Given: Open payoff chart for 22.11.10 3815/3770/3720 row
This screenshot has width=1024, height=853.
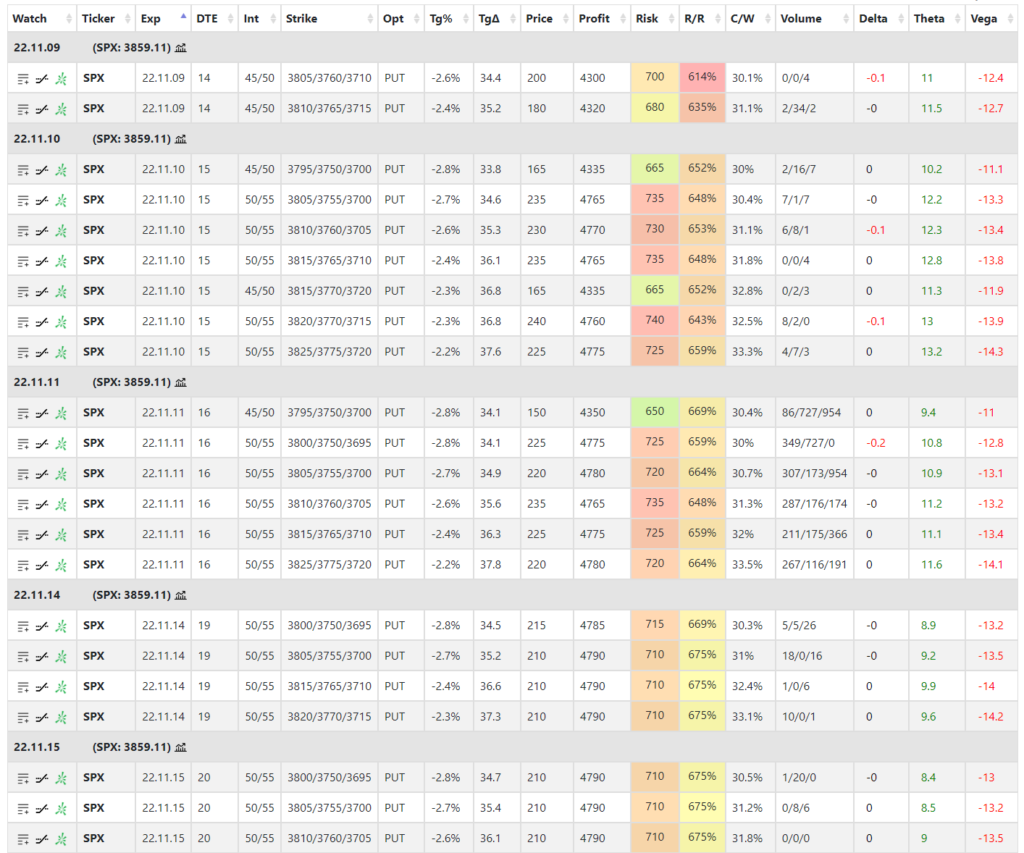Looking at the screenshot, I should 42,292.
